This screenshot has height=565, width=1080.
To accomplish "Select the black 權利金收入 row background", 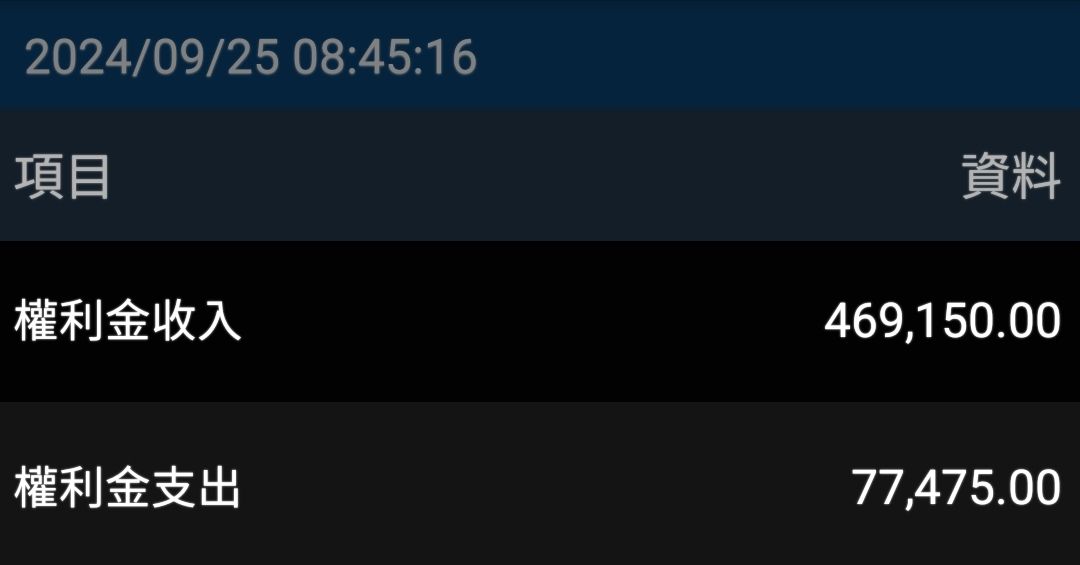I will (x=540, y=321).
